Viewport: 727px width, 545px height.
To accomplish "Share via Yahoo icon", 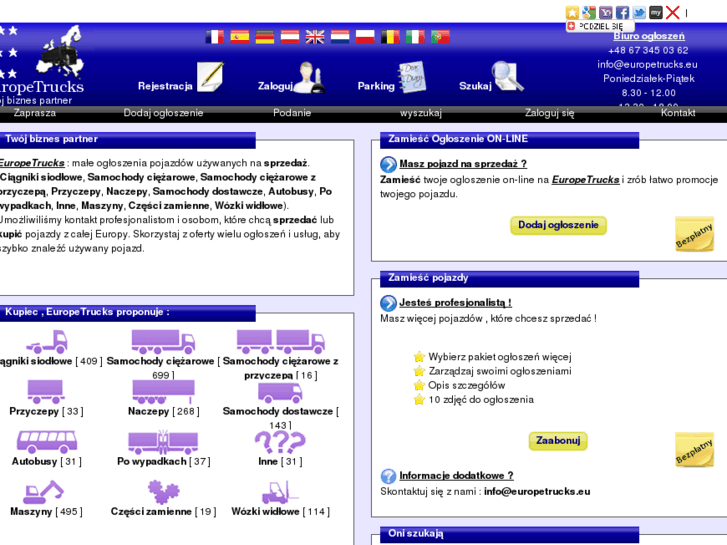I will coord(606,13).
